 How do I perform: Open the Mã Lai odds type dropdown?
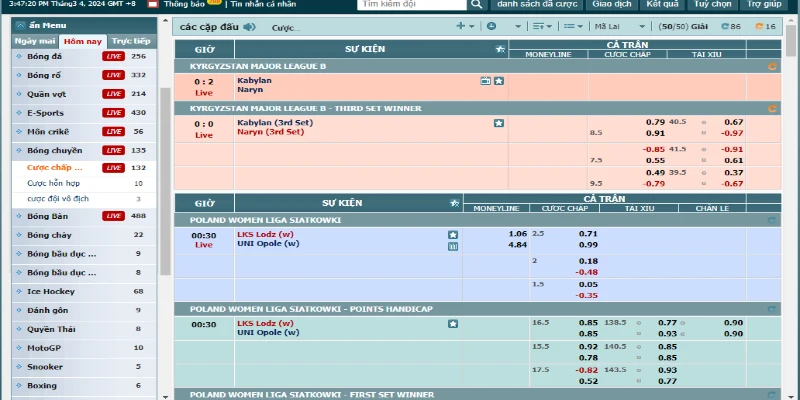pyautogui.click(x=619, y=27)
